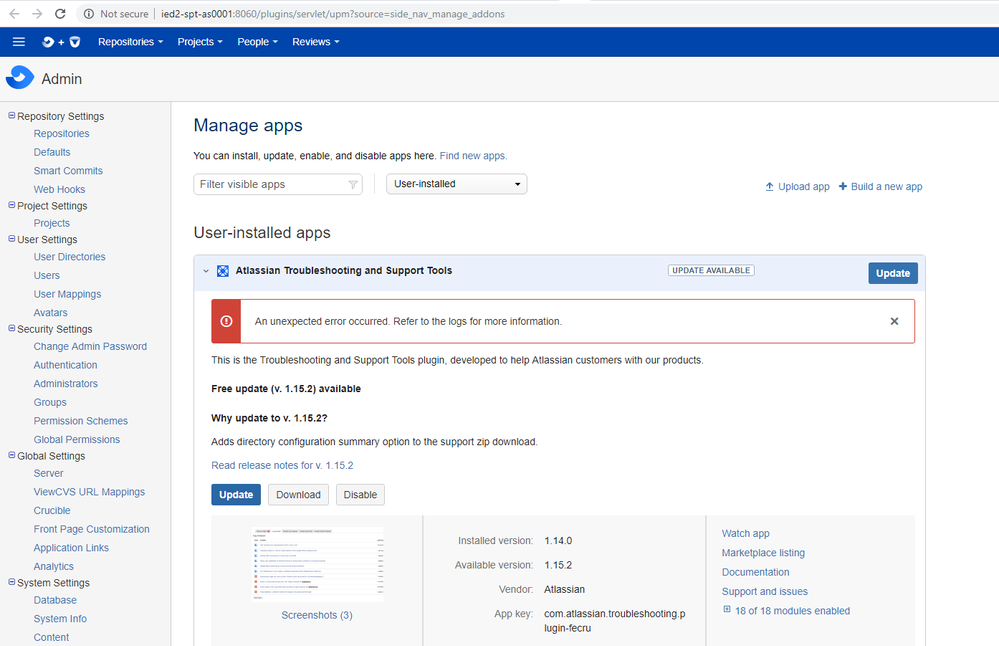Screen dimensions: 999x646
Task: Open System Info page
Action: 60,619
